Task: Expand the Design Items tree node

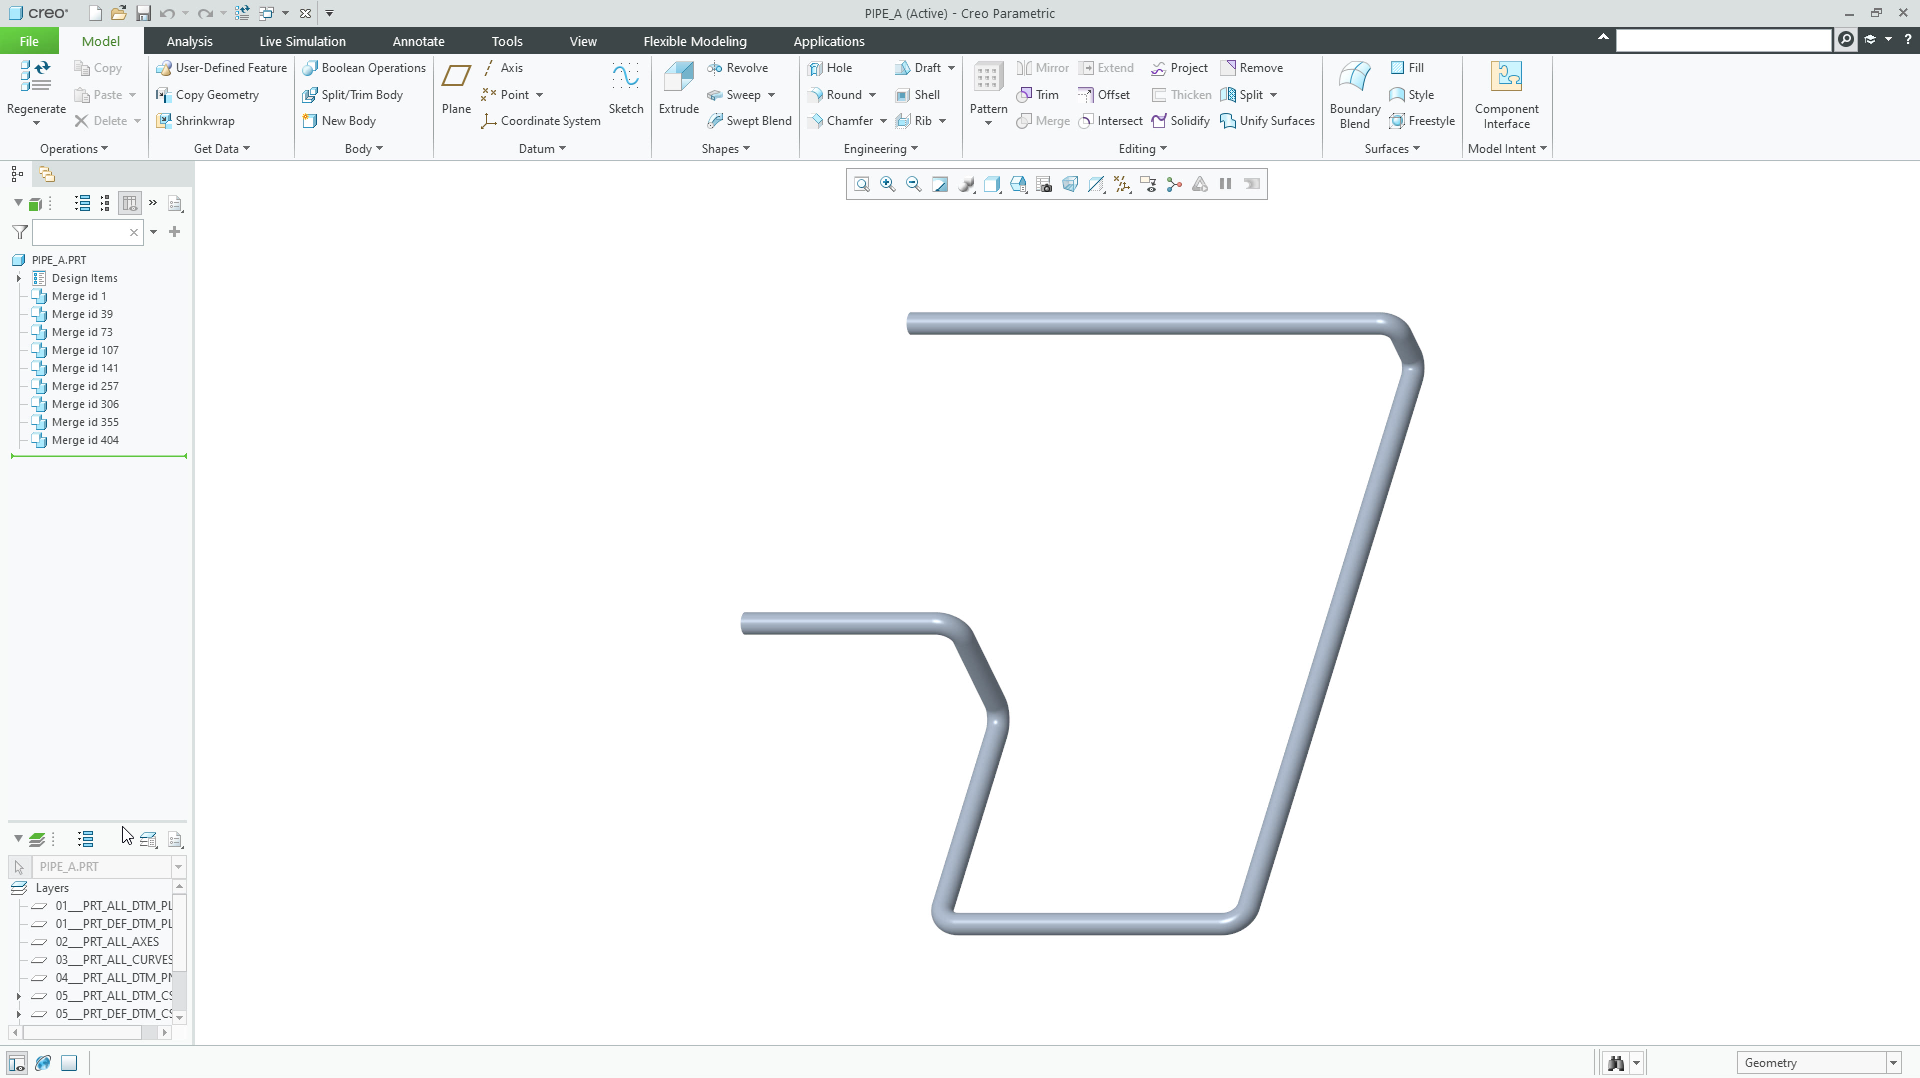Action: click(18, 279)
